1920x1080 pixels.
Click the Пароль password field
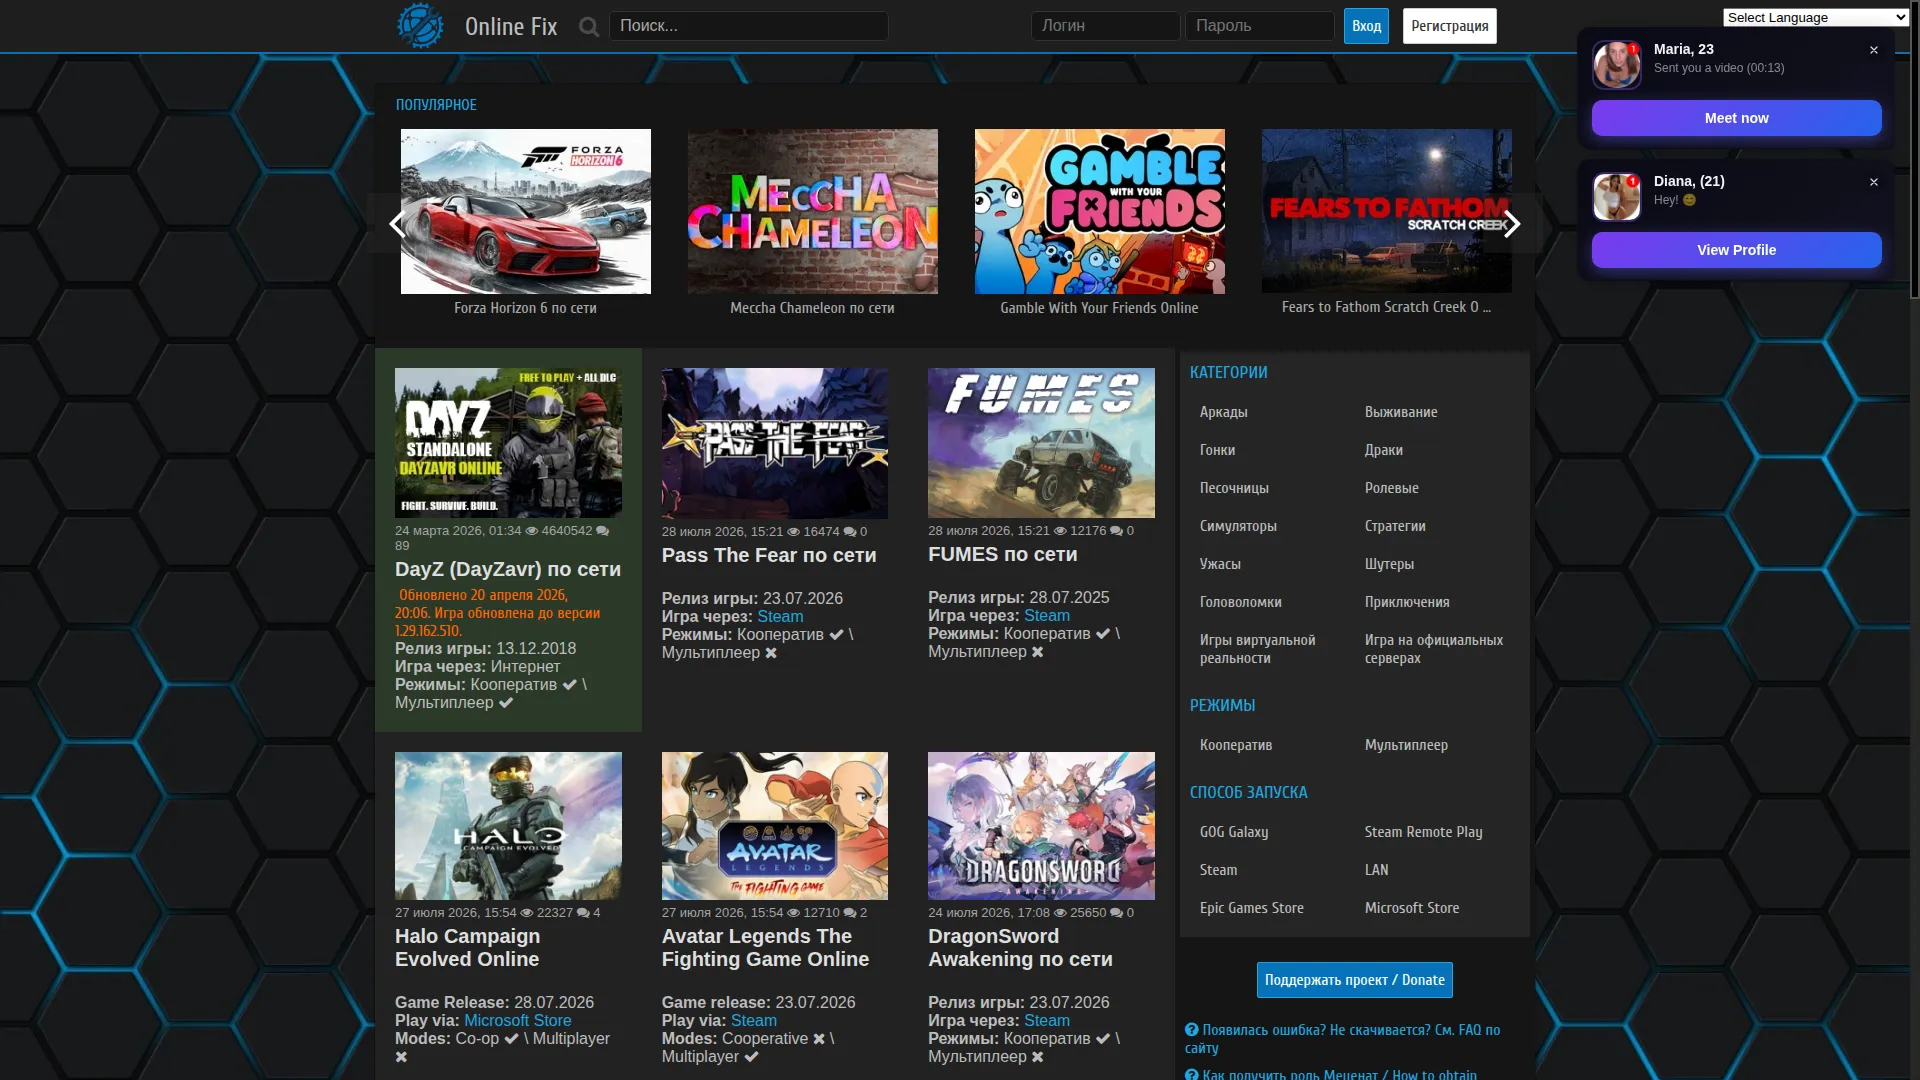(1259, 26)
